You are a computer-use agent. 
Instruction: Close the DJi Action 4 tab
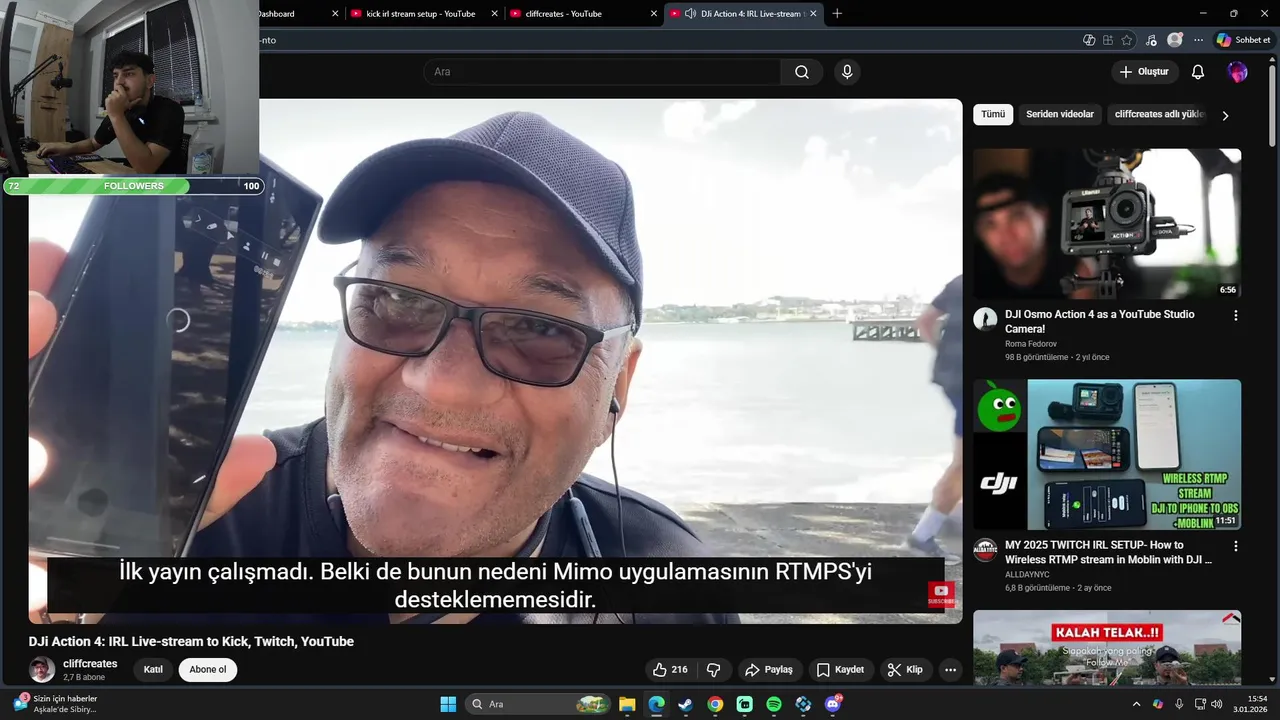(x=814, y=14)
